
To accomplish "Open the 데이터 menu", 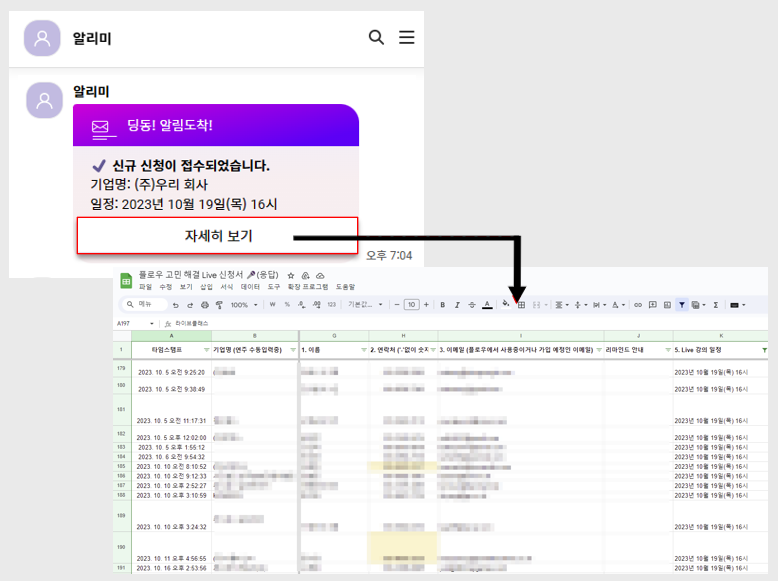I will [251, 287].
